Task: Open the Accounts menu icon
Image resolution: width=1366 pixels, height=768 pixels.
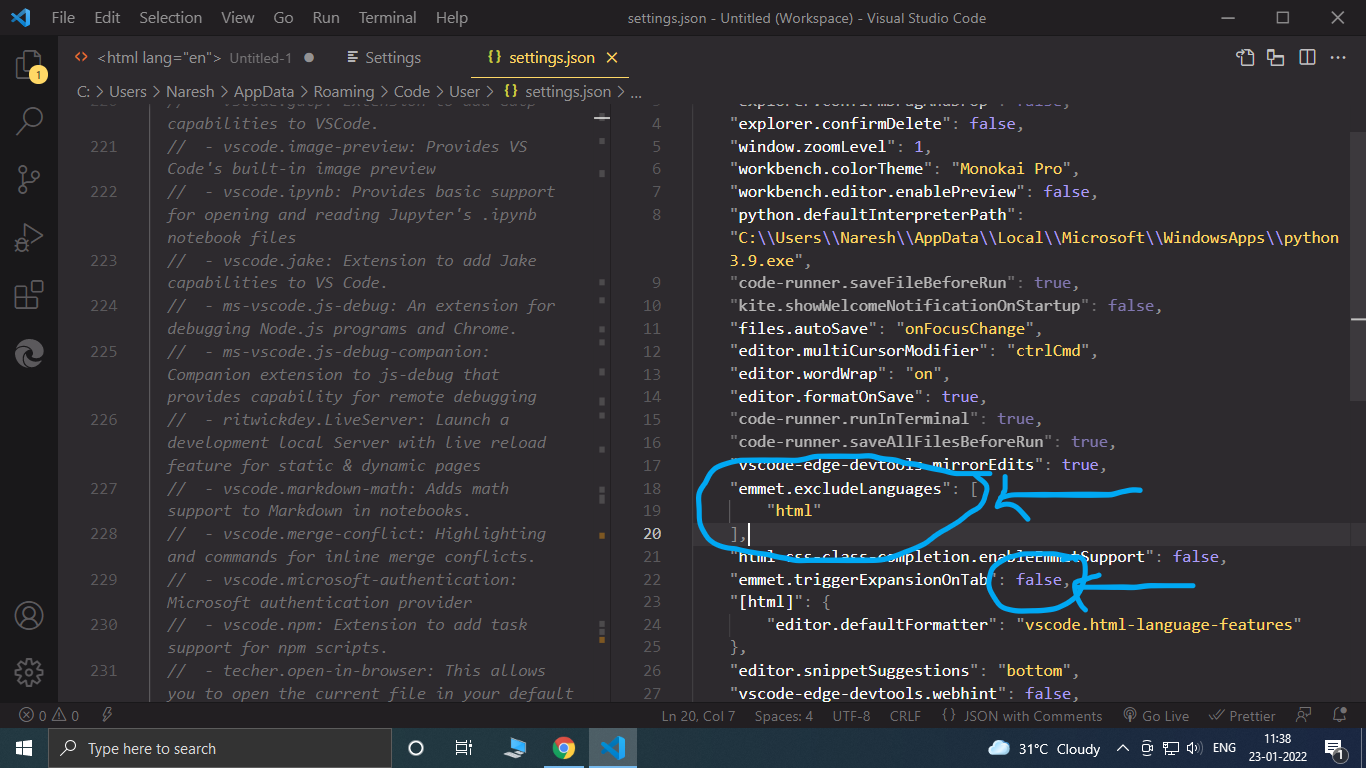Action: pyautogui.click(x=29, y=614)
